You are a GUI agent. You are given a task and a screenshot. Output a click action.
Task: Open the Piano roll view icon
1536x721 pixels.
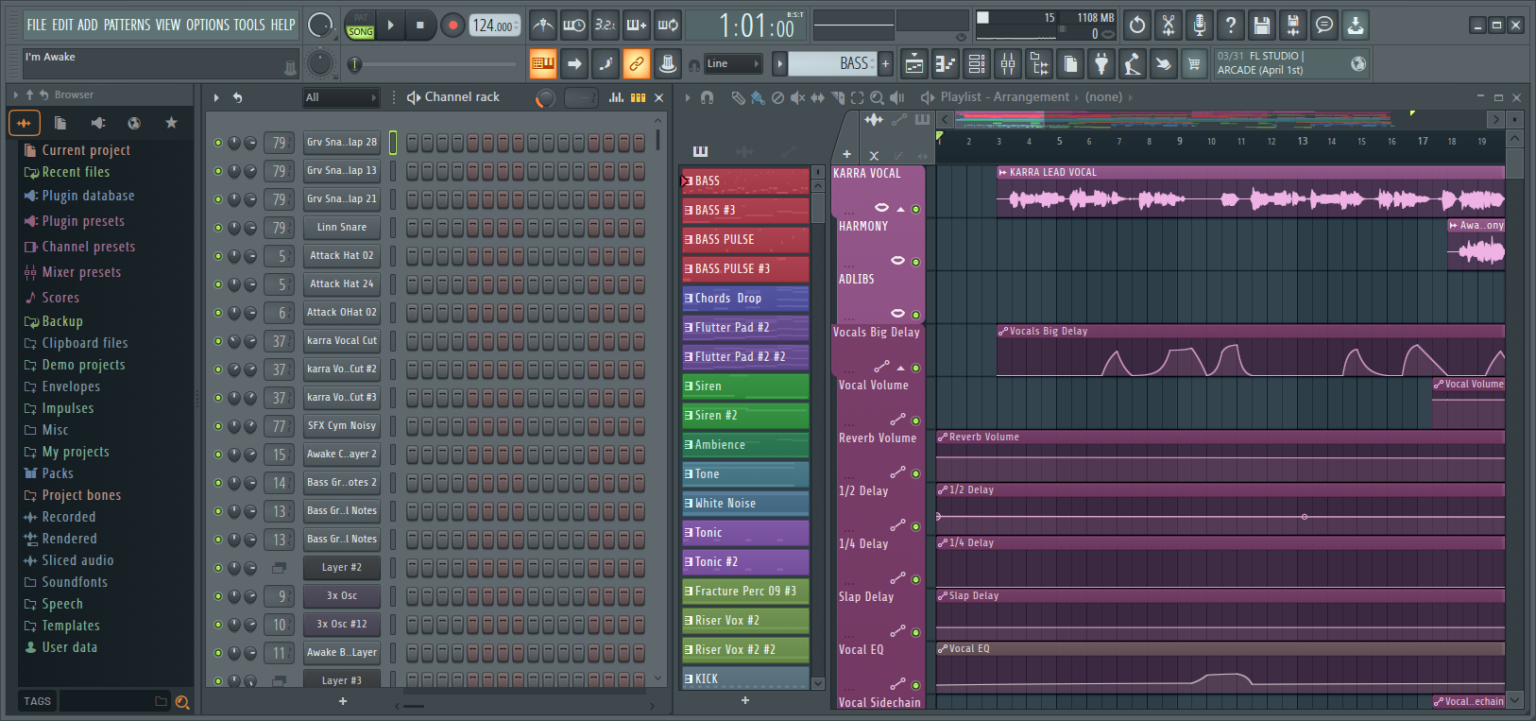click(945, 64)
